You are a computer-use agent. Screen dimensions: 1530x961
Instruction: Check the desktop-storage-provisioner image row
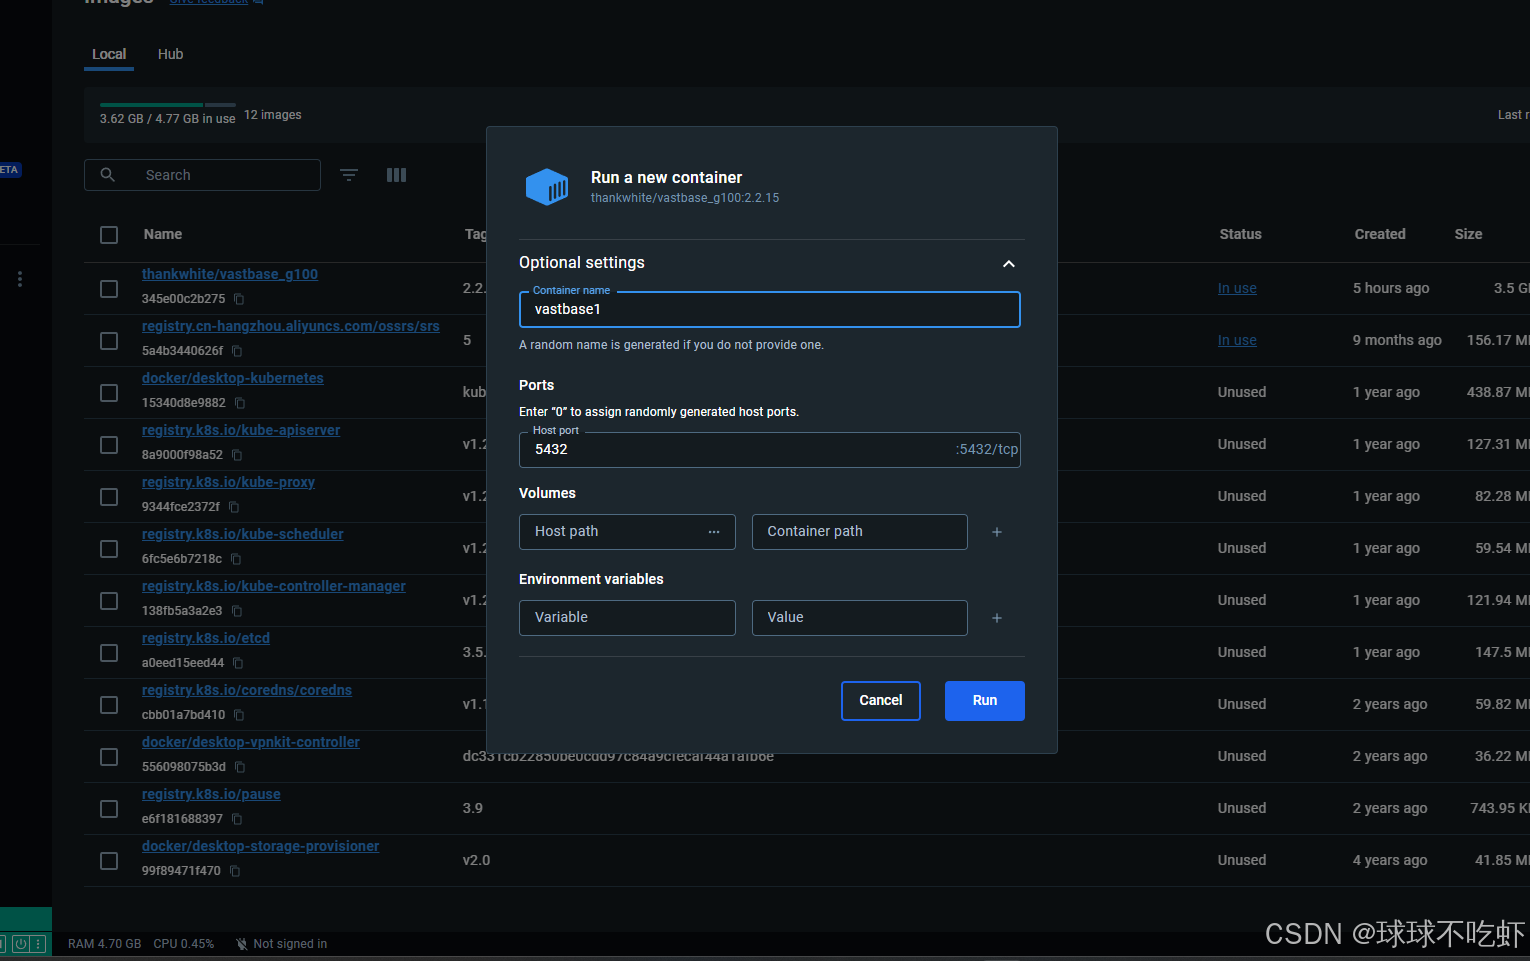[109, 861]
